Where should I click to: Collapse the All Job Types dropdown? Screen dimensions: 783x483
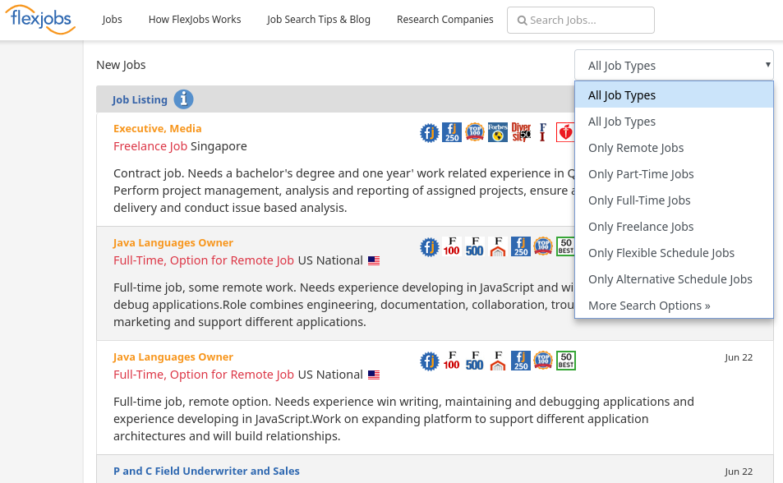click(x=673, y=66)
